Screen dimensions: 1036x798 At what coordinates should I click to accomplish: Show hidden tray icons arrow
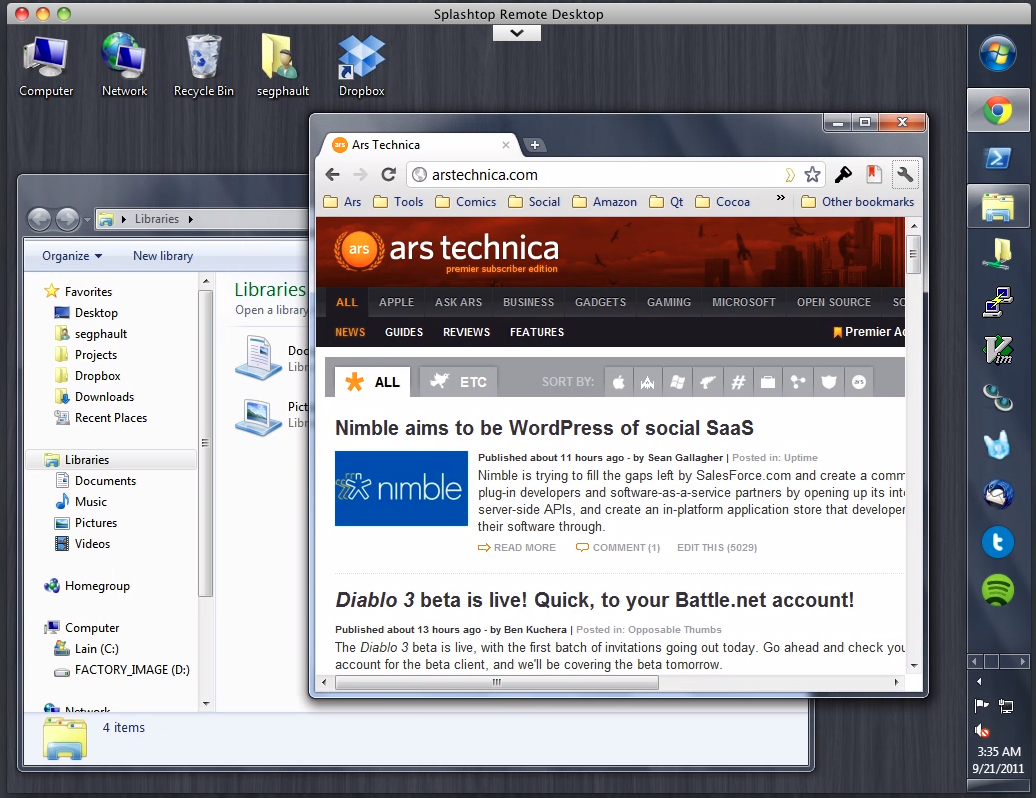(x=979, y=681)
